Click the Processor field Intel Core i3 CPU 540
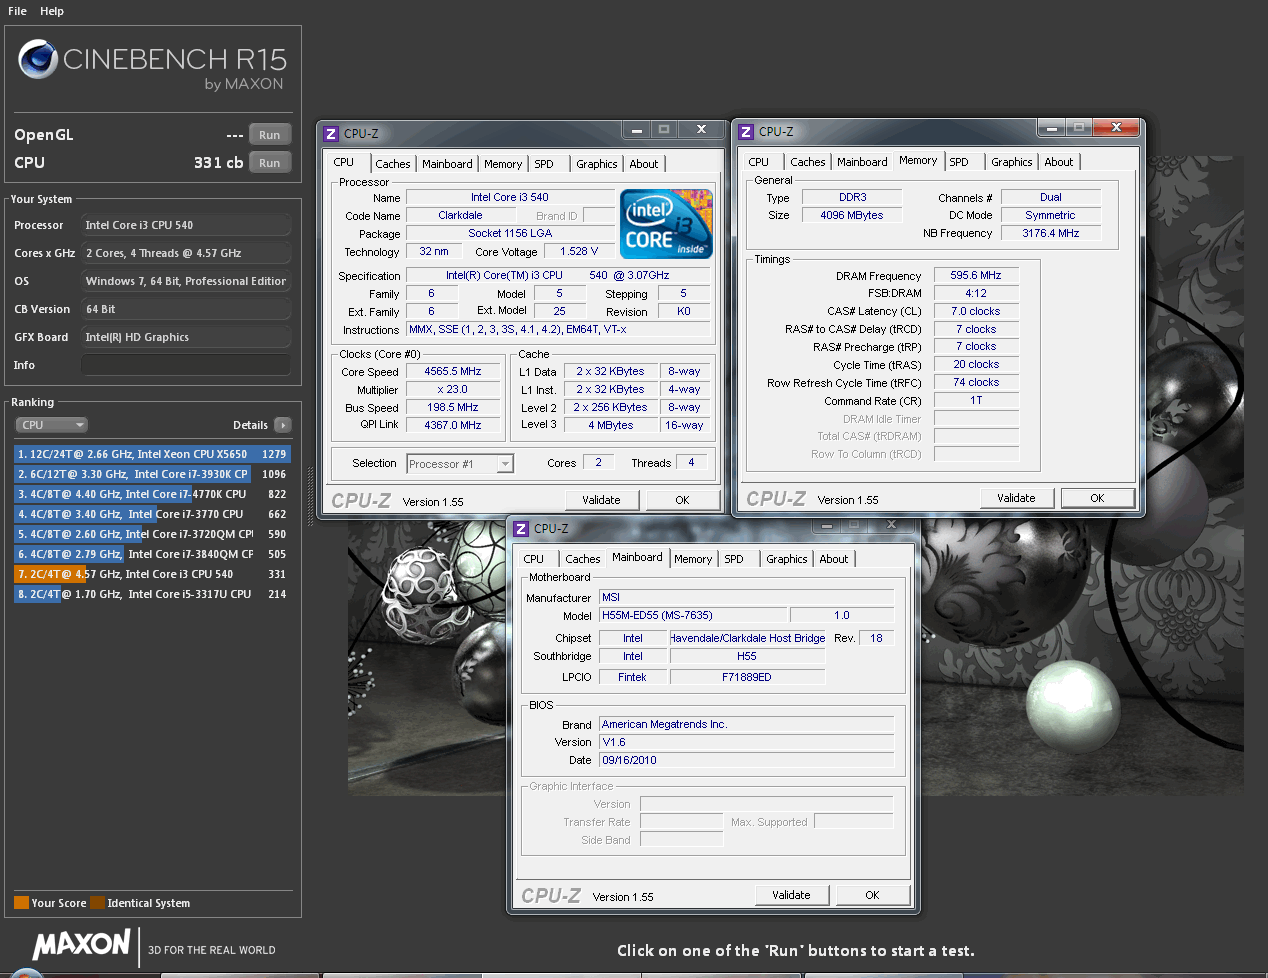 tap(186, 225)
